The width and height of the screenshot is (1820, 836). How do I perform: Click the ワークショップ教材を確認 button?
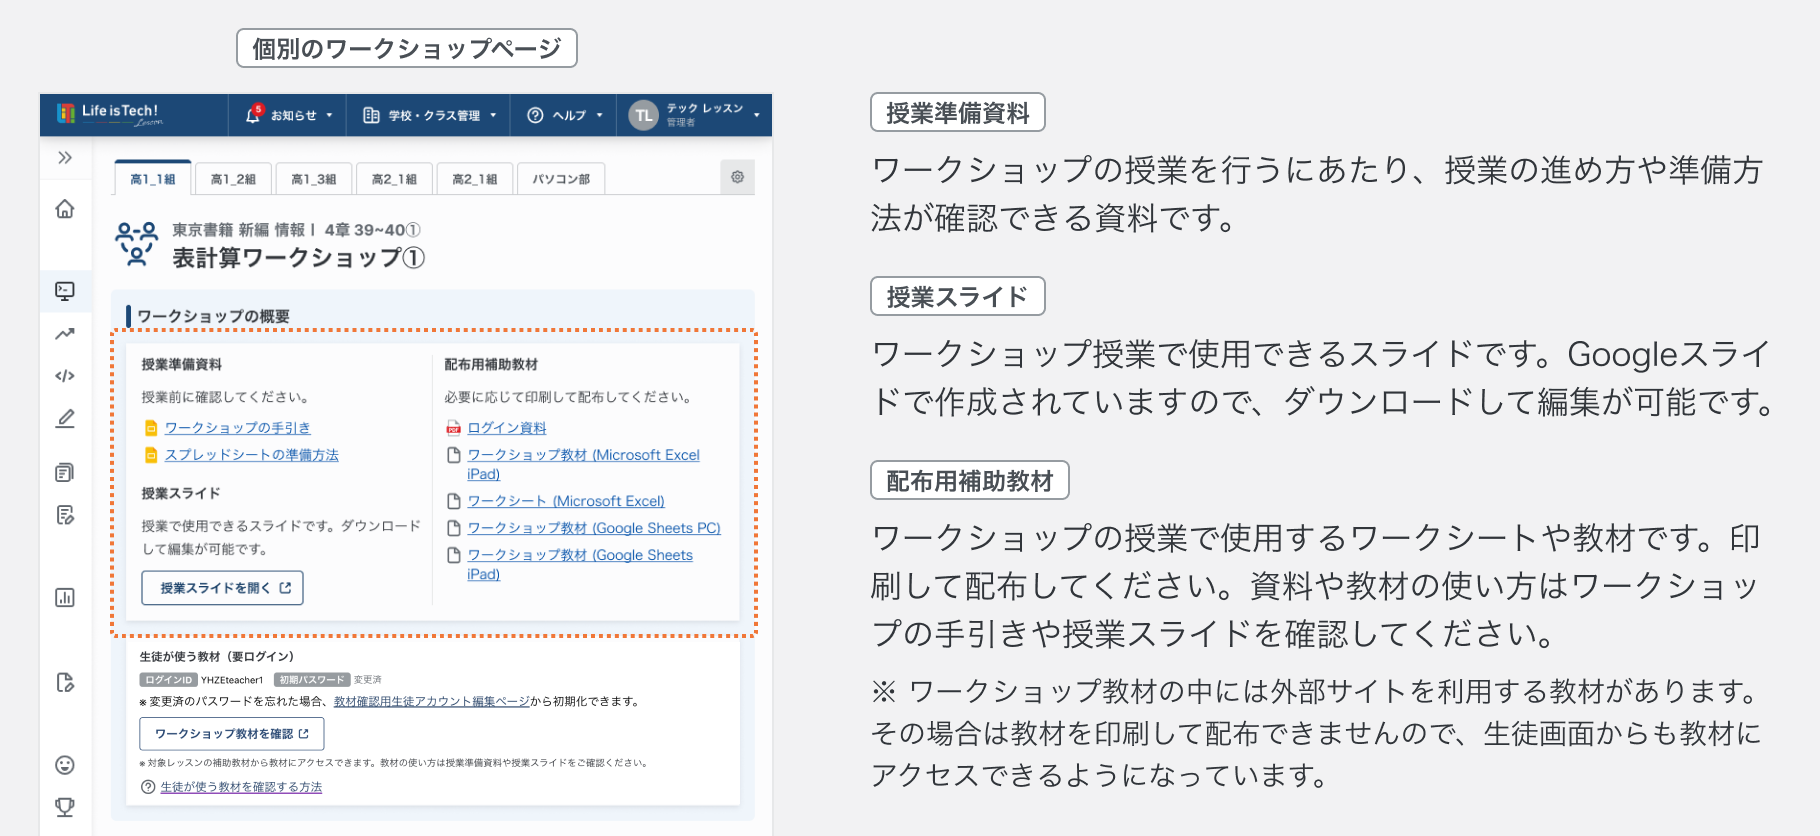pos(232,734)
